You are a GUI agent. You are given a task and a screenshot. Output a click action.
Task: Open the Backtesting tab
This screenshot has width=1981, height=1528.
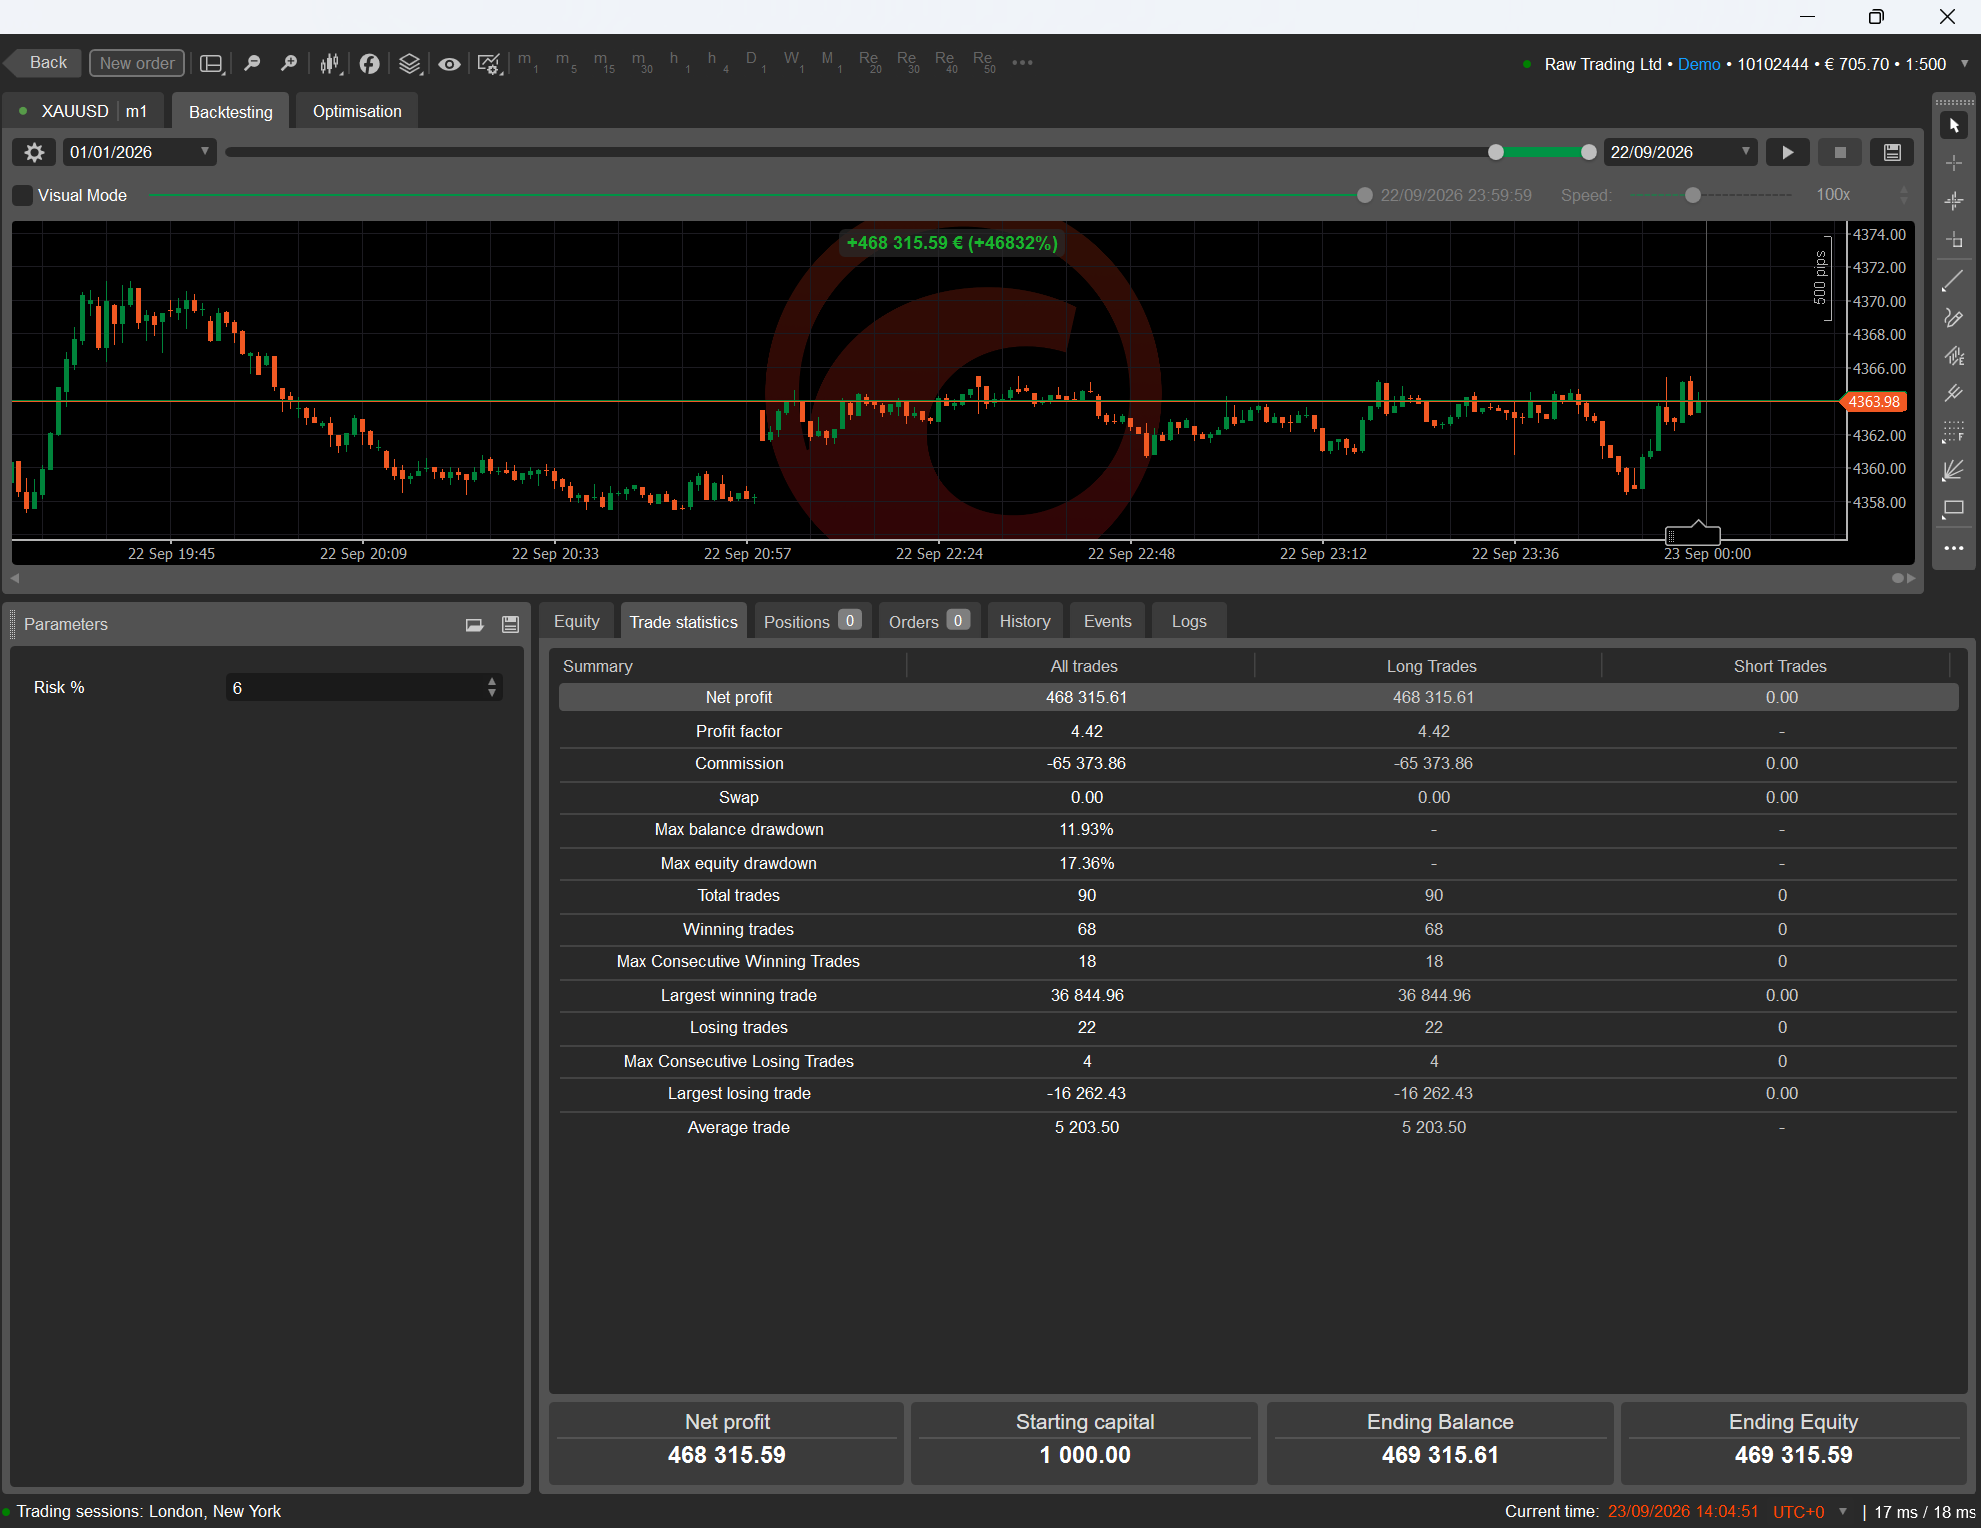coord(231,111)
